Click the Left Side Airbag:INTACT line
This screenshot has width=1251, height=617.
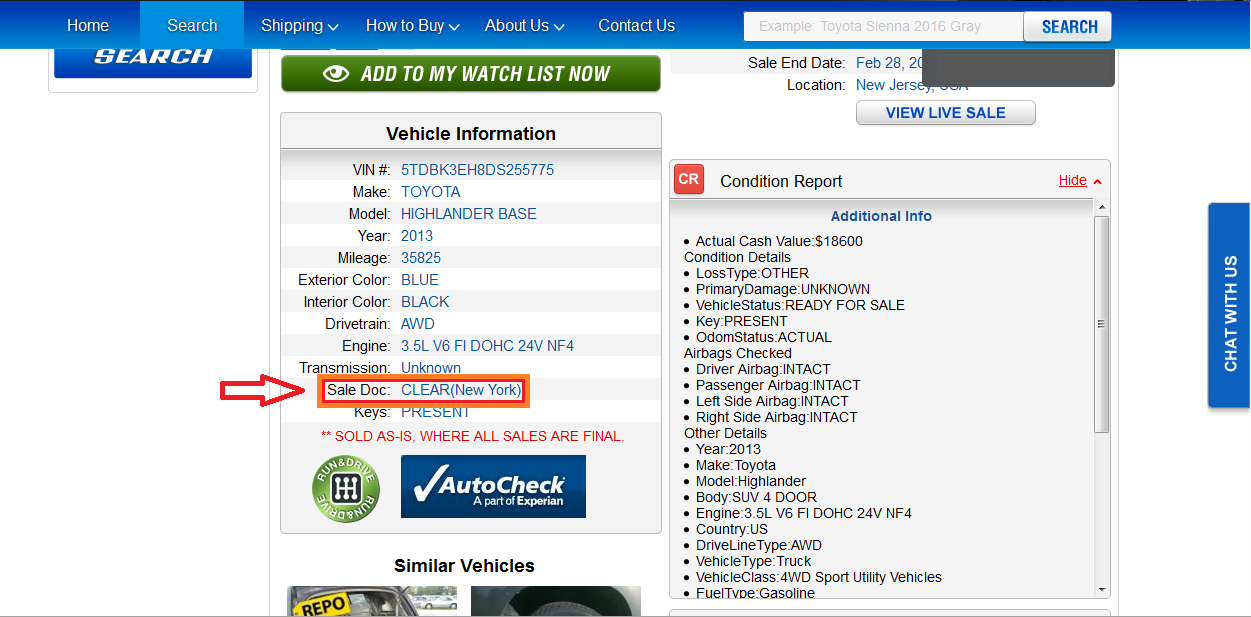click(772, 401)
